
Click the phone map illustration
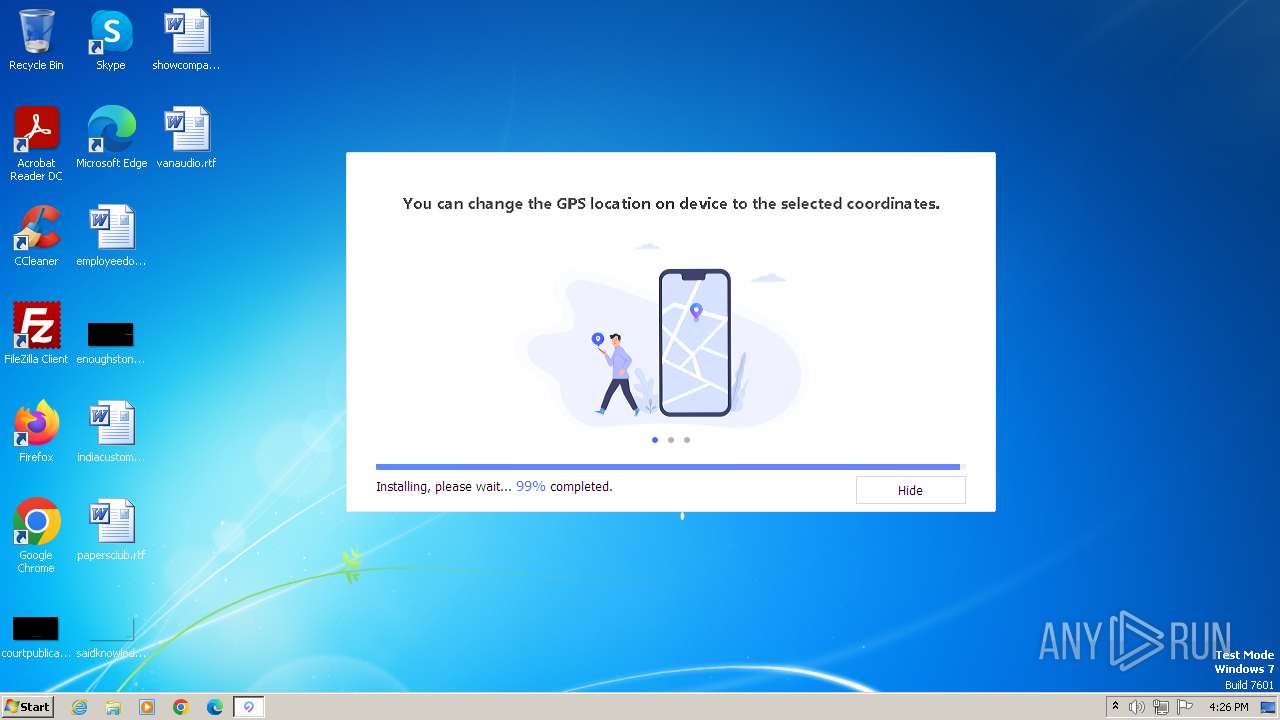pyautogui.click(x=694, y=342)
